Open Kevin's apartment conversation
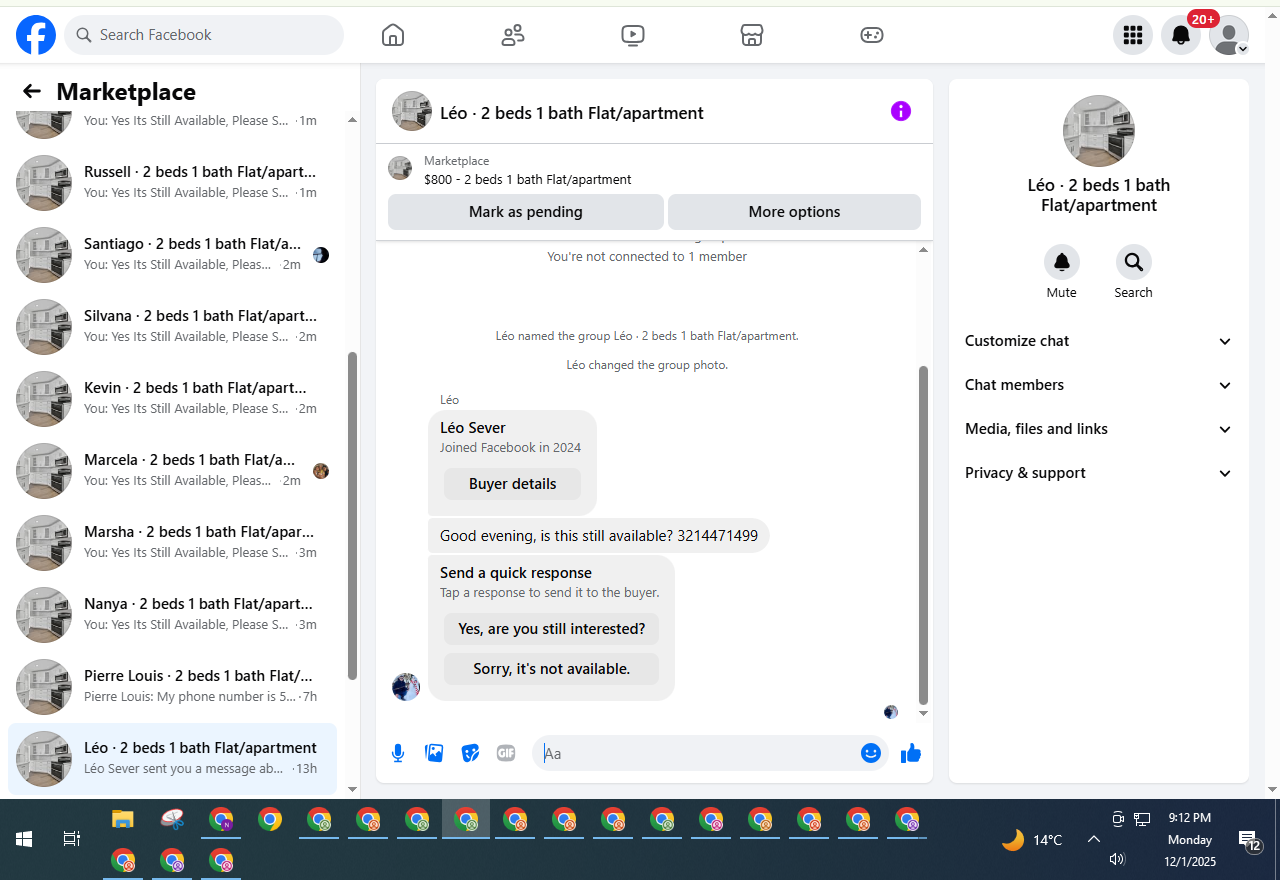 pyautogui.click(x=172, y=399)
